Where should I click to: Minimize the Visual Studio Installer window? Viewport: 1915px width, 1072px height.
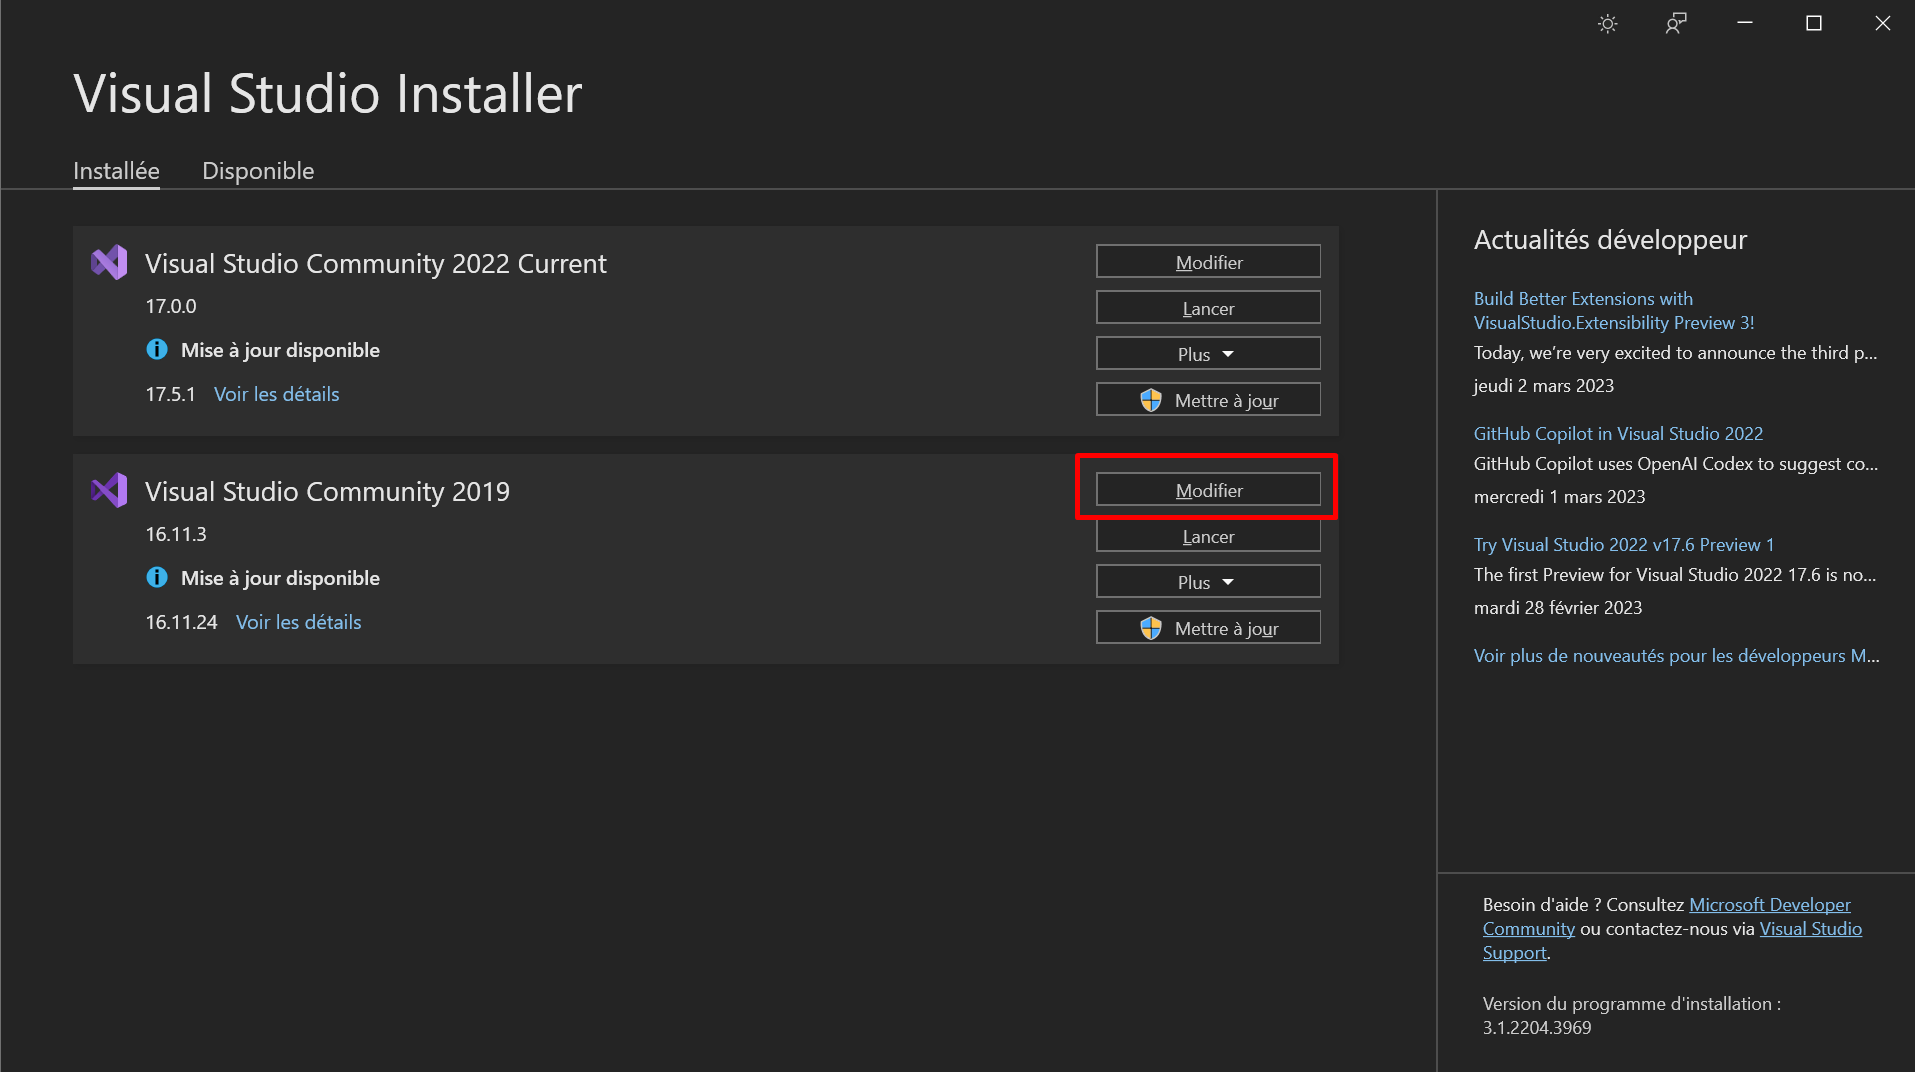point(1745,24)
